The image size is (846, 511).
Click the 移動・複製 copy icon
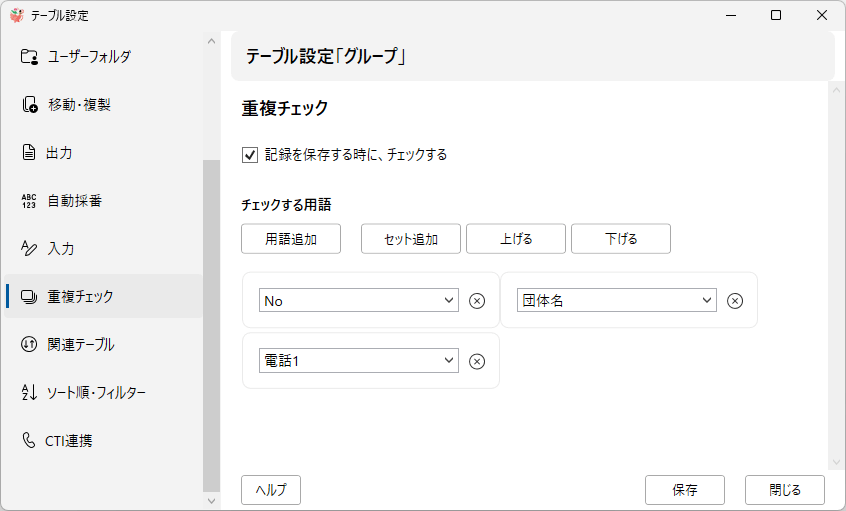29,104
